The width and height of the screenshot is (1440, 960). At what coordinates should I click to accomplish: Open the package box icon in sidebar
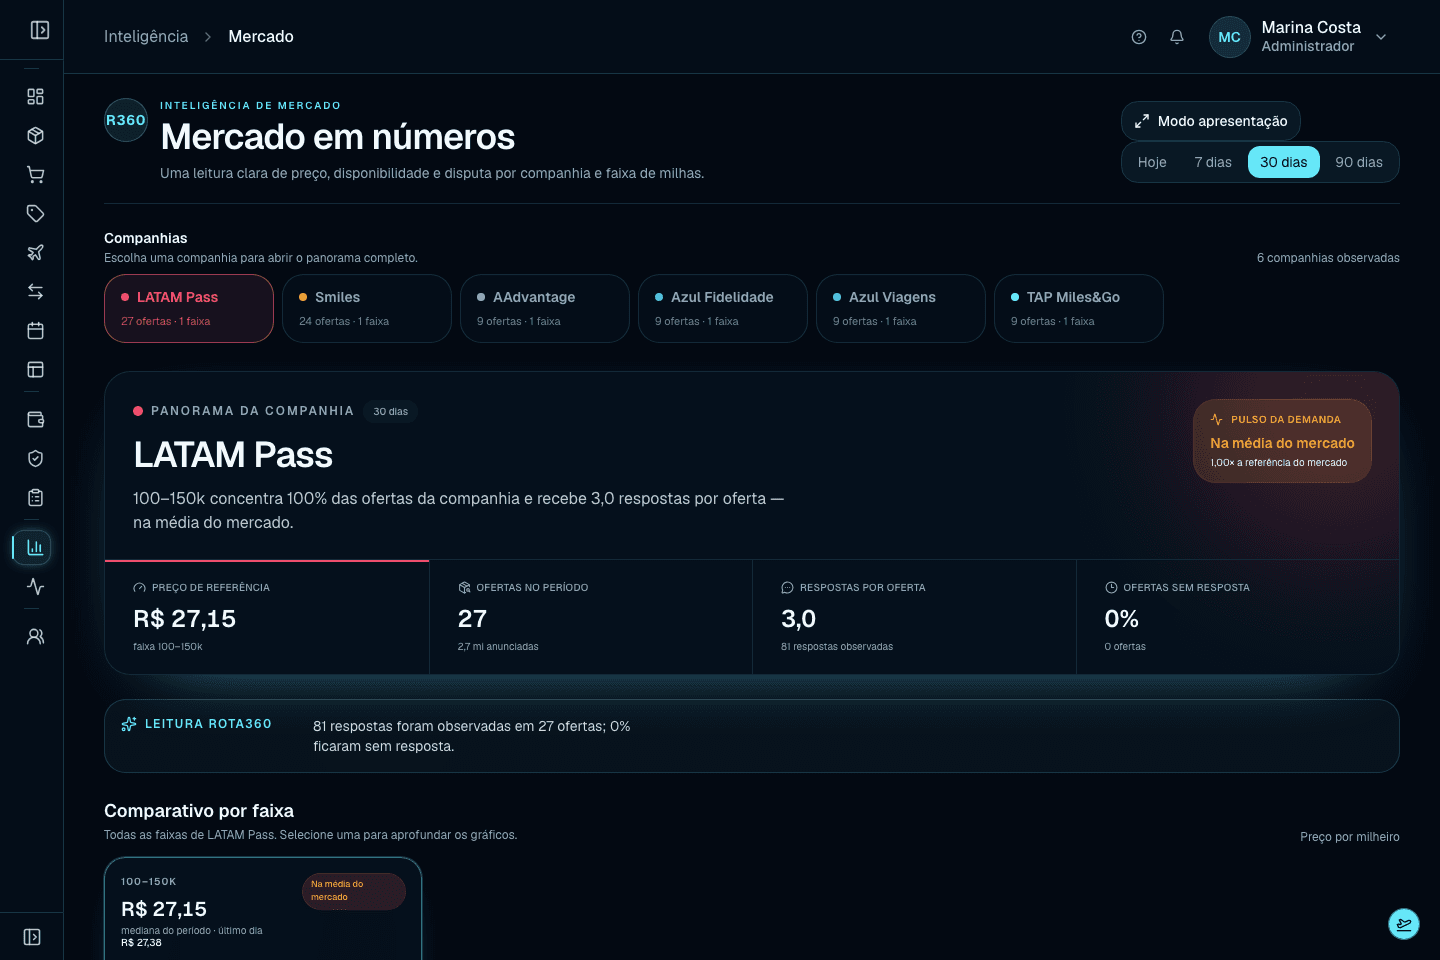click(35, 136)
